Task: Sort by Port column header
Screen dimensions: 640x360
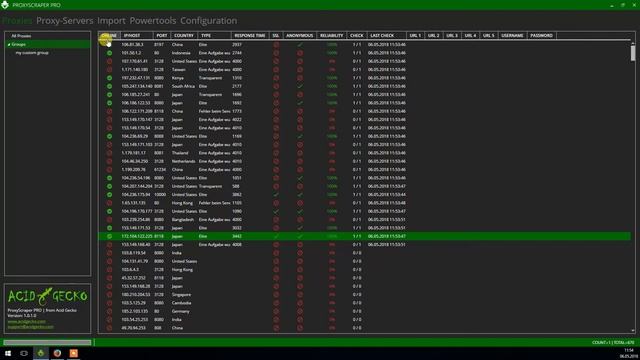Action: [162, 36]
